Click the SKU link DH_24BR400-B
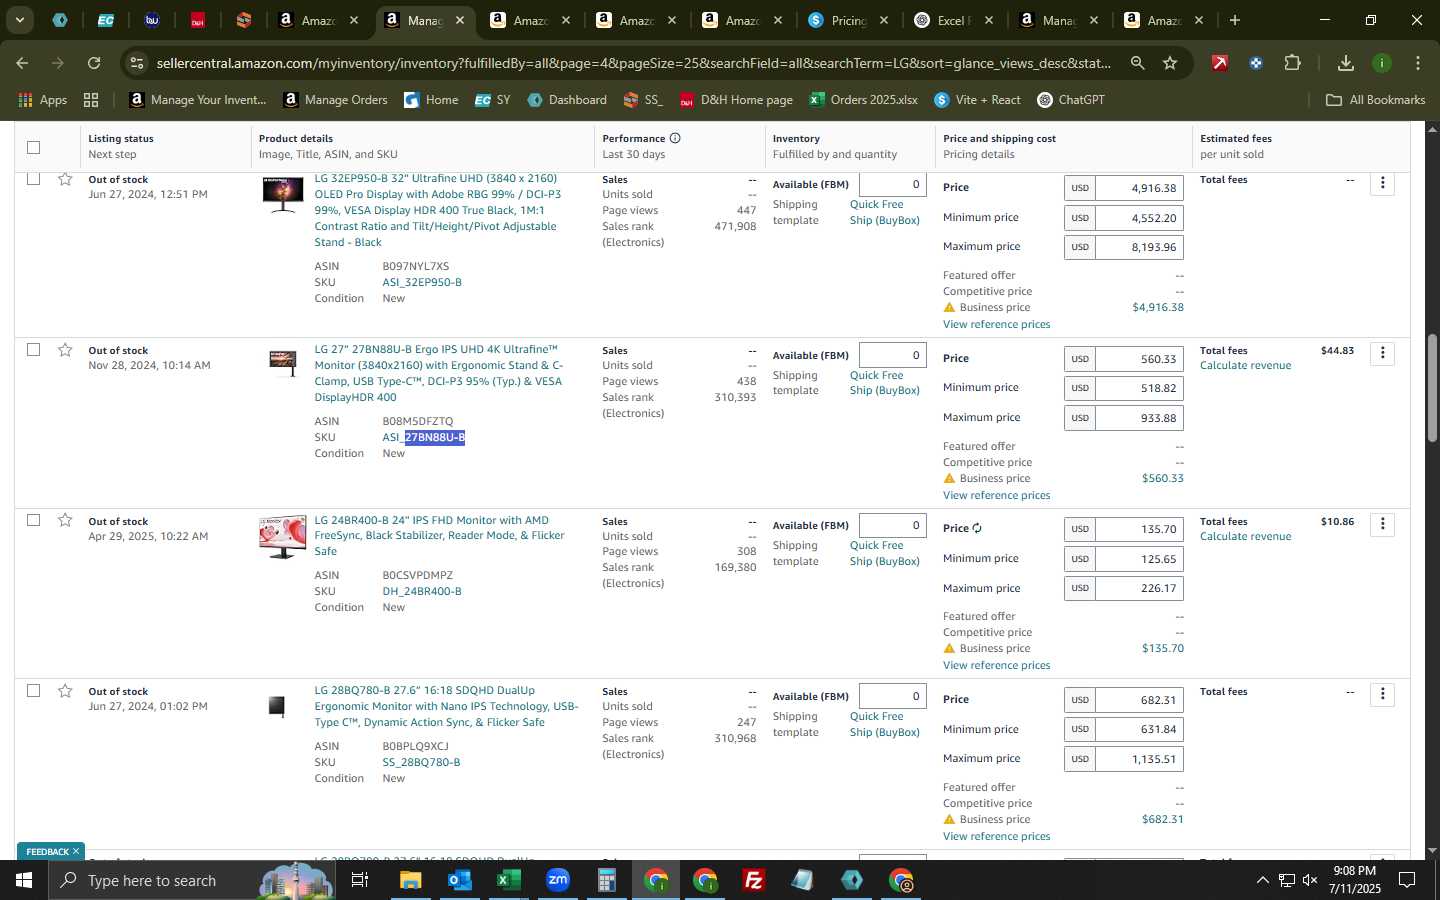 [x=422, y=591]
